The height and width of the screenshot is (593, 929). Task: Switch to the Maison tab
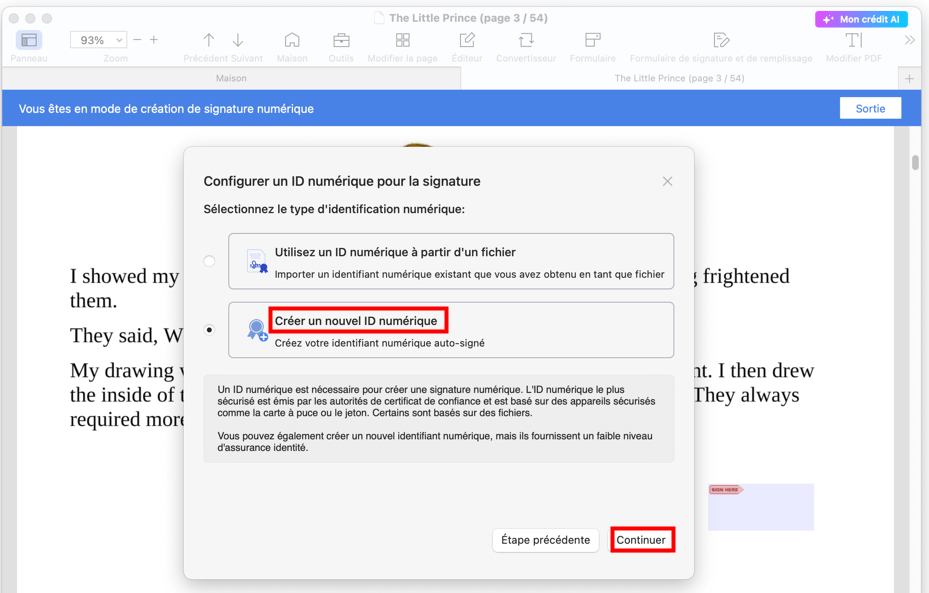point(233,77)
